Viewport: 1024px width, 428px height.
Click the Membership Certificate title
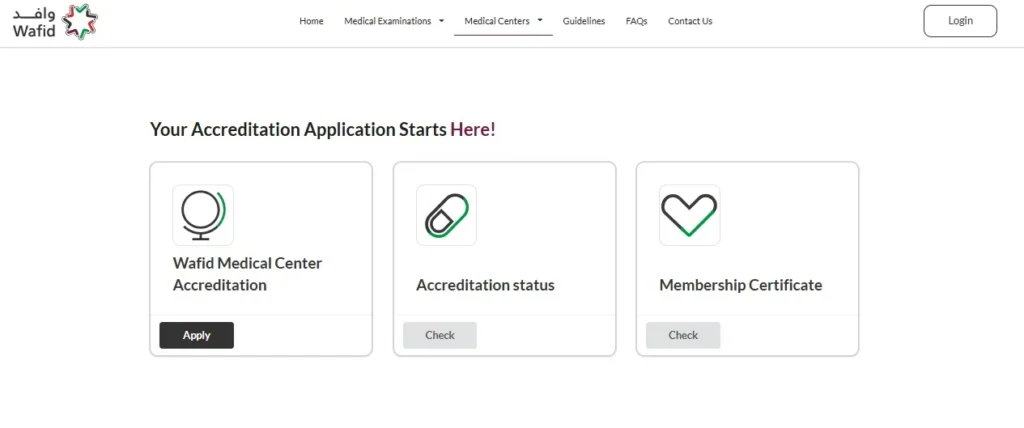tap(741, 286)
